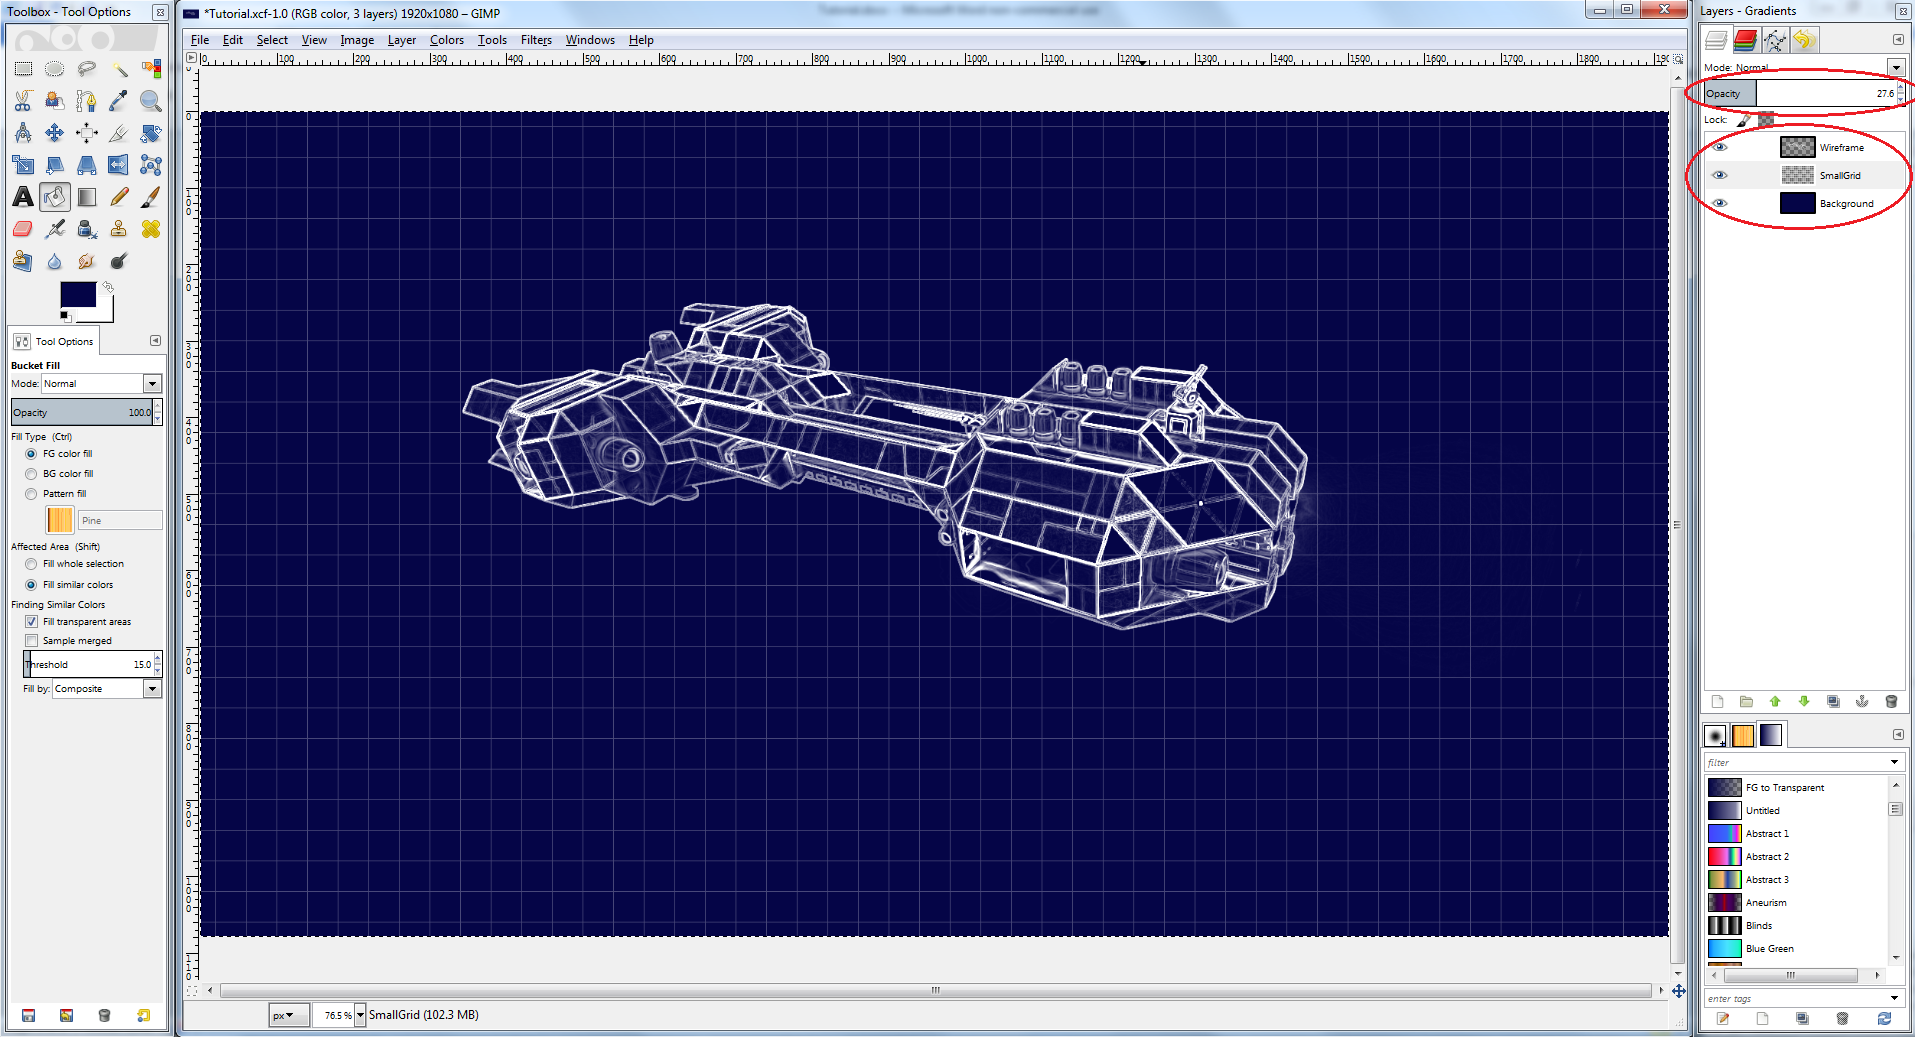The height and width of the screenshot is (1037, 1915).
Task: Pick the Paintbrush tool
Action: [x=151, y=197]
